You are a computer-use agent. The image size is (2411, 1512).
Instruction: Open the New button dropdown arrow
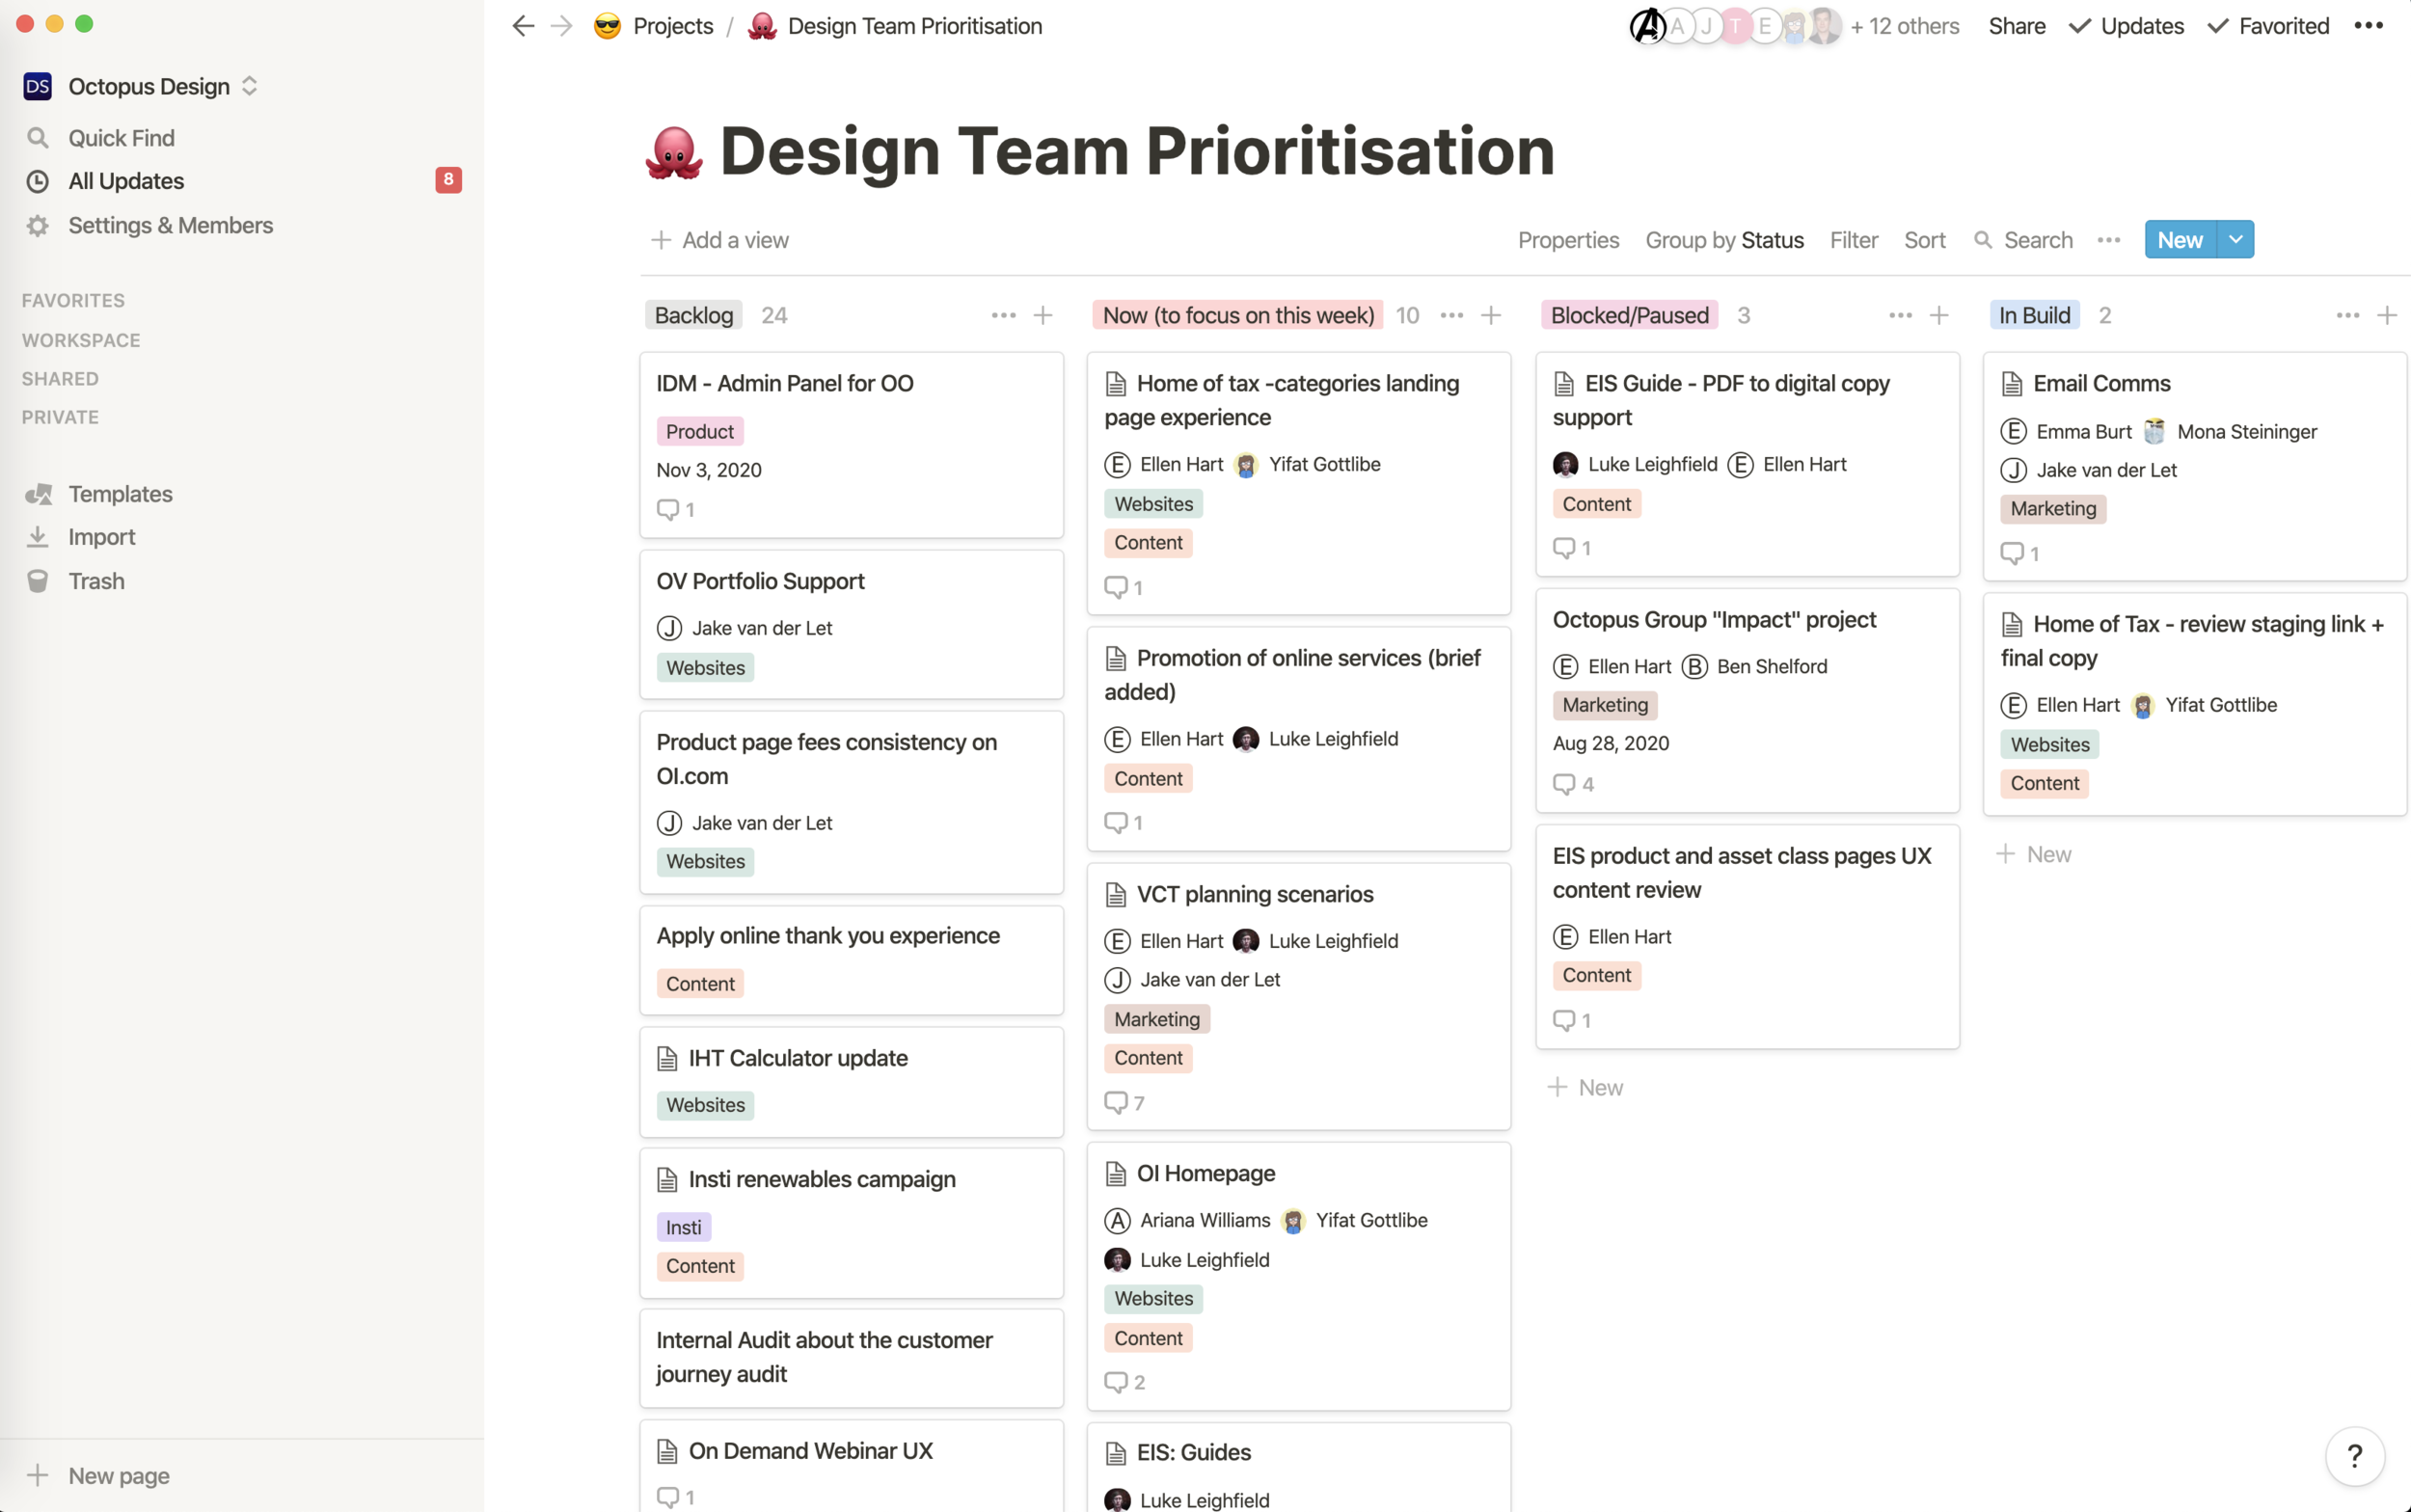pos(2236,240)
